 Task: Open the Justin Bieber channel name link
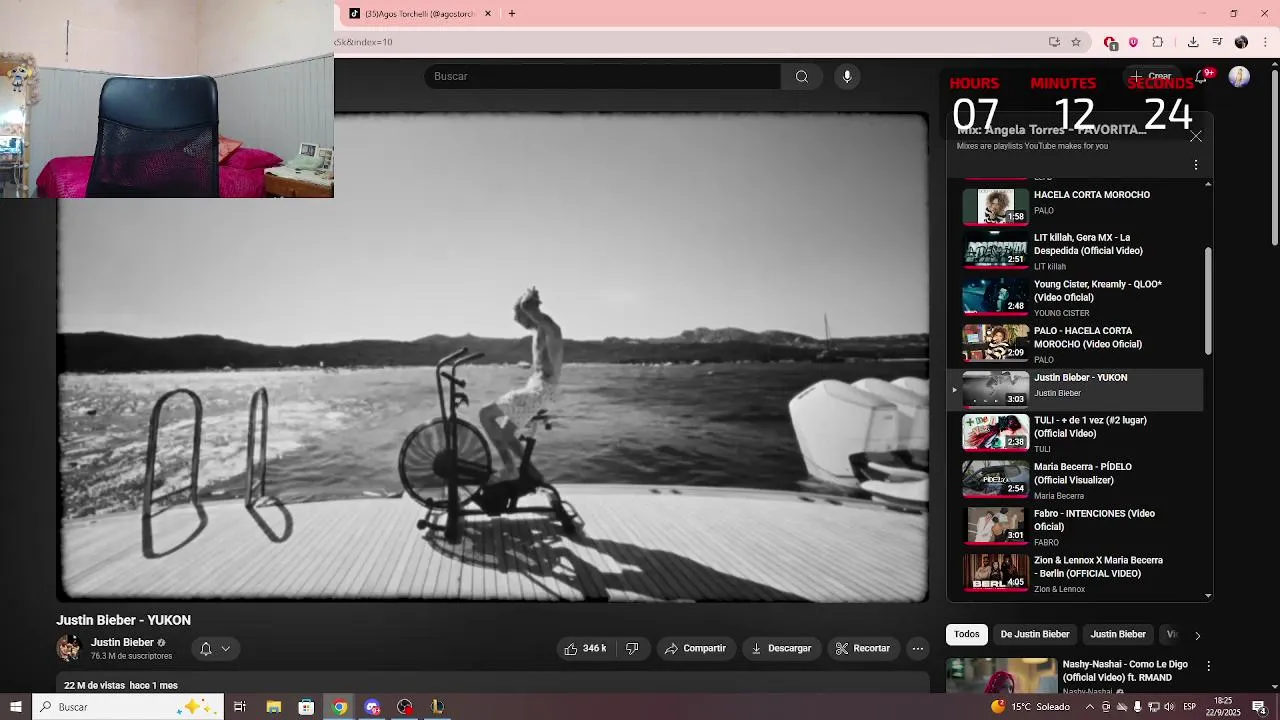click(122, 642)
